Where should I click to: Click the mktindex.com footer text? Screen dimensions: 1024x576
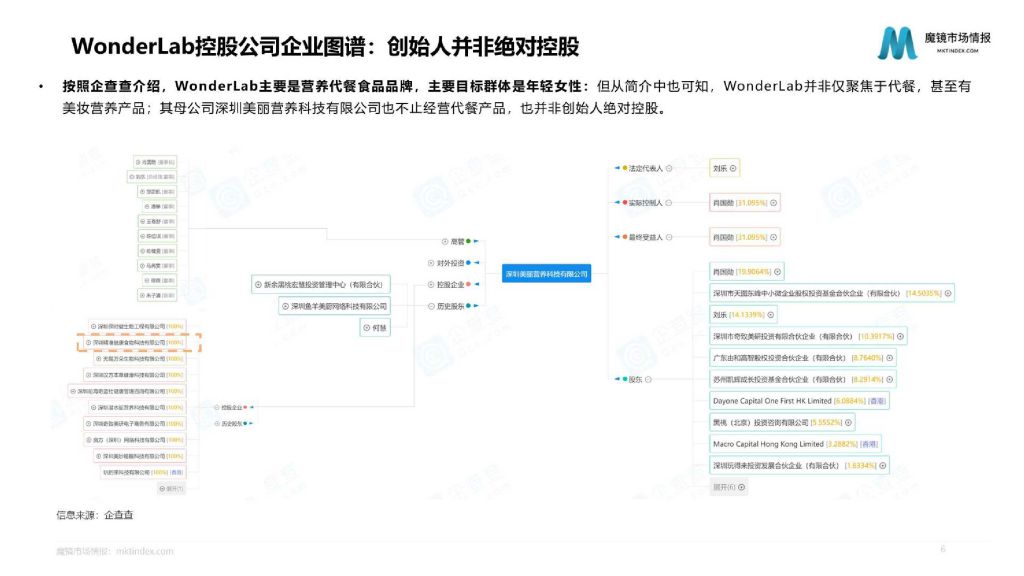[145, 551]
